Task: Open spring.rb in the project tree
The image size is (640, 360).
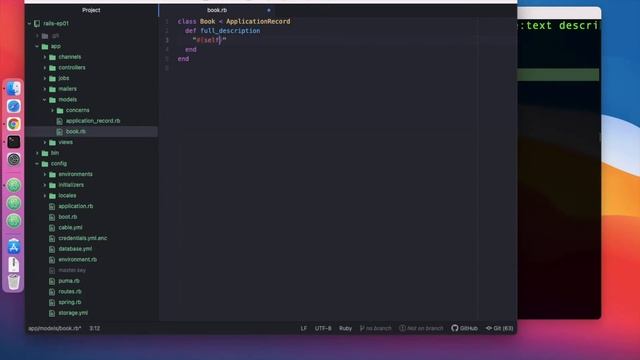Action: tap(70, 302)
